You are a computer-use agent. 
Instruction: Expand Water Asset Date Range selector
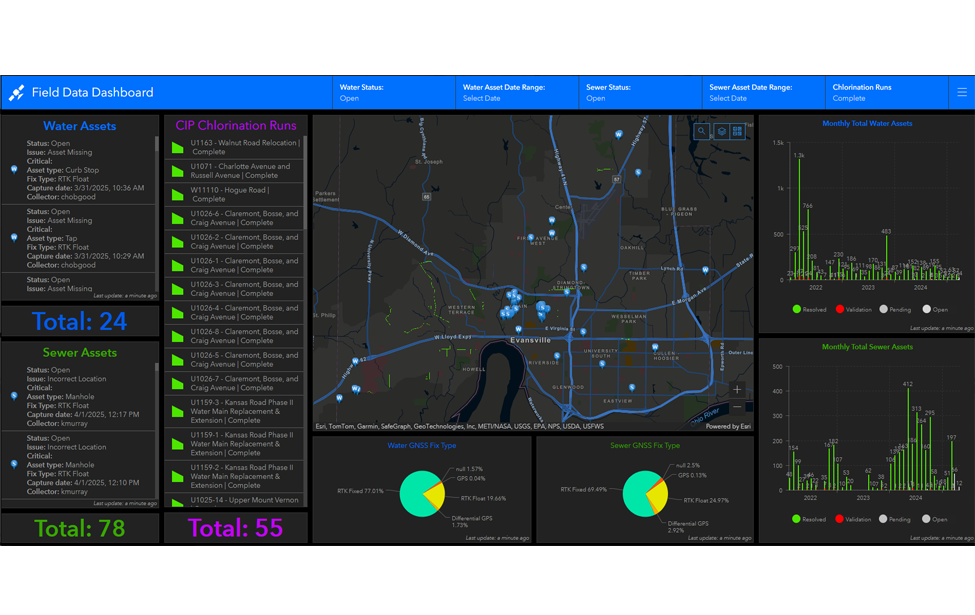517,93
